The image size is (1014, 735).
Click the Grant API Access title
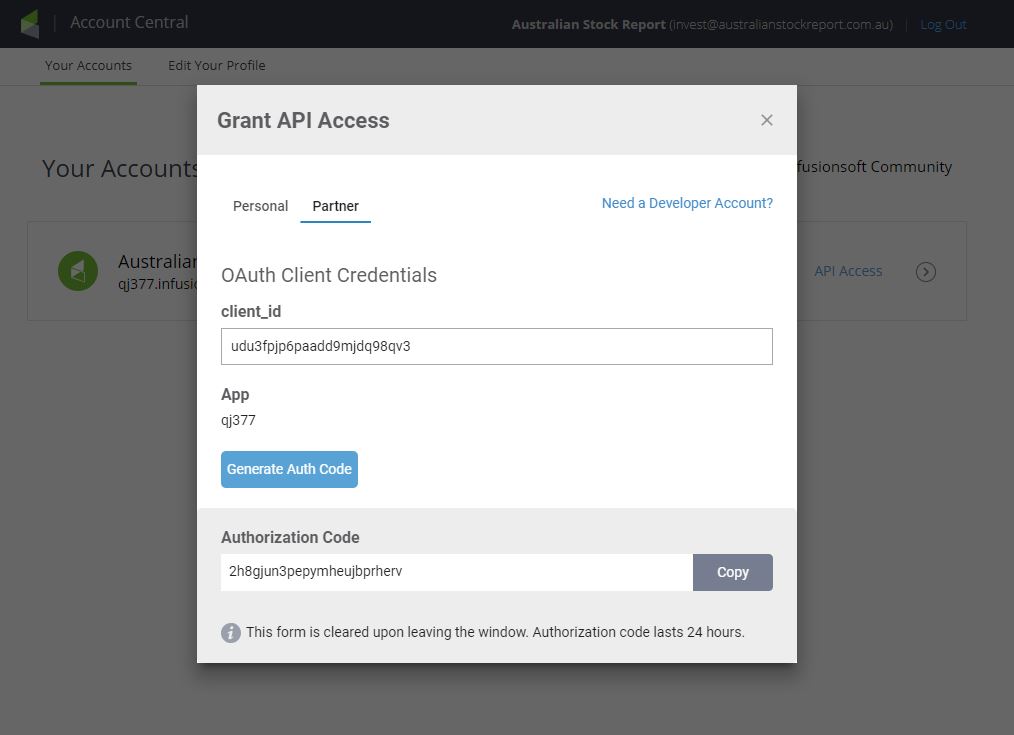303,121
